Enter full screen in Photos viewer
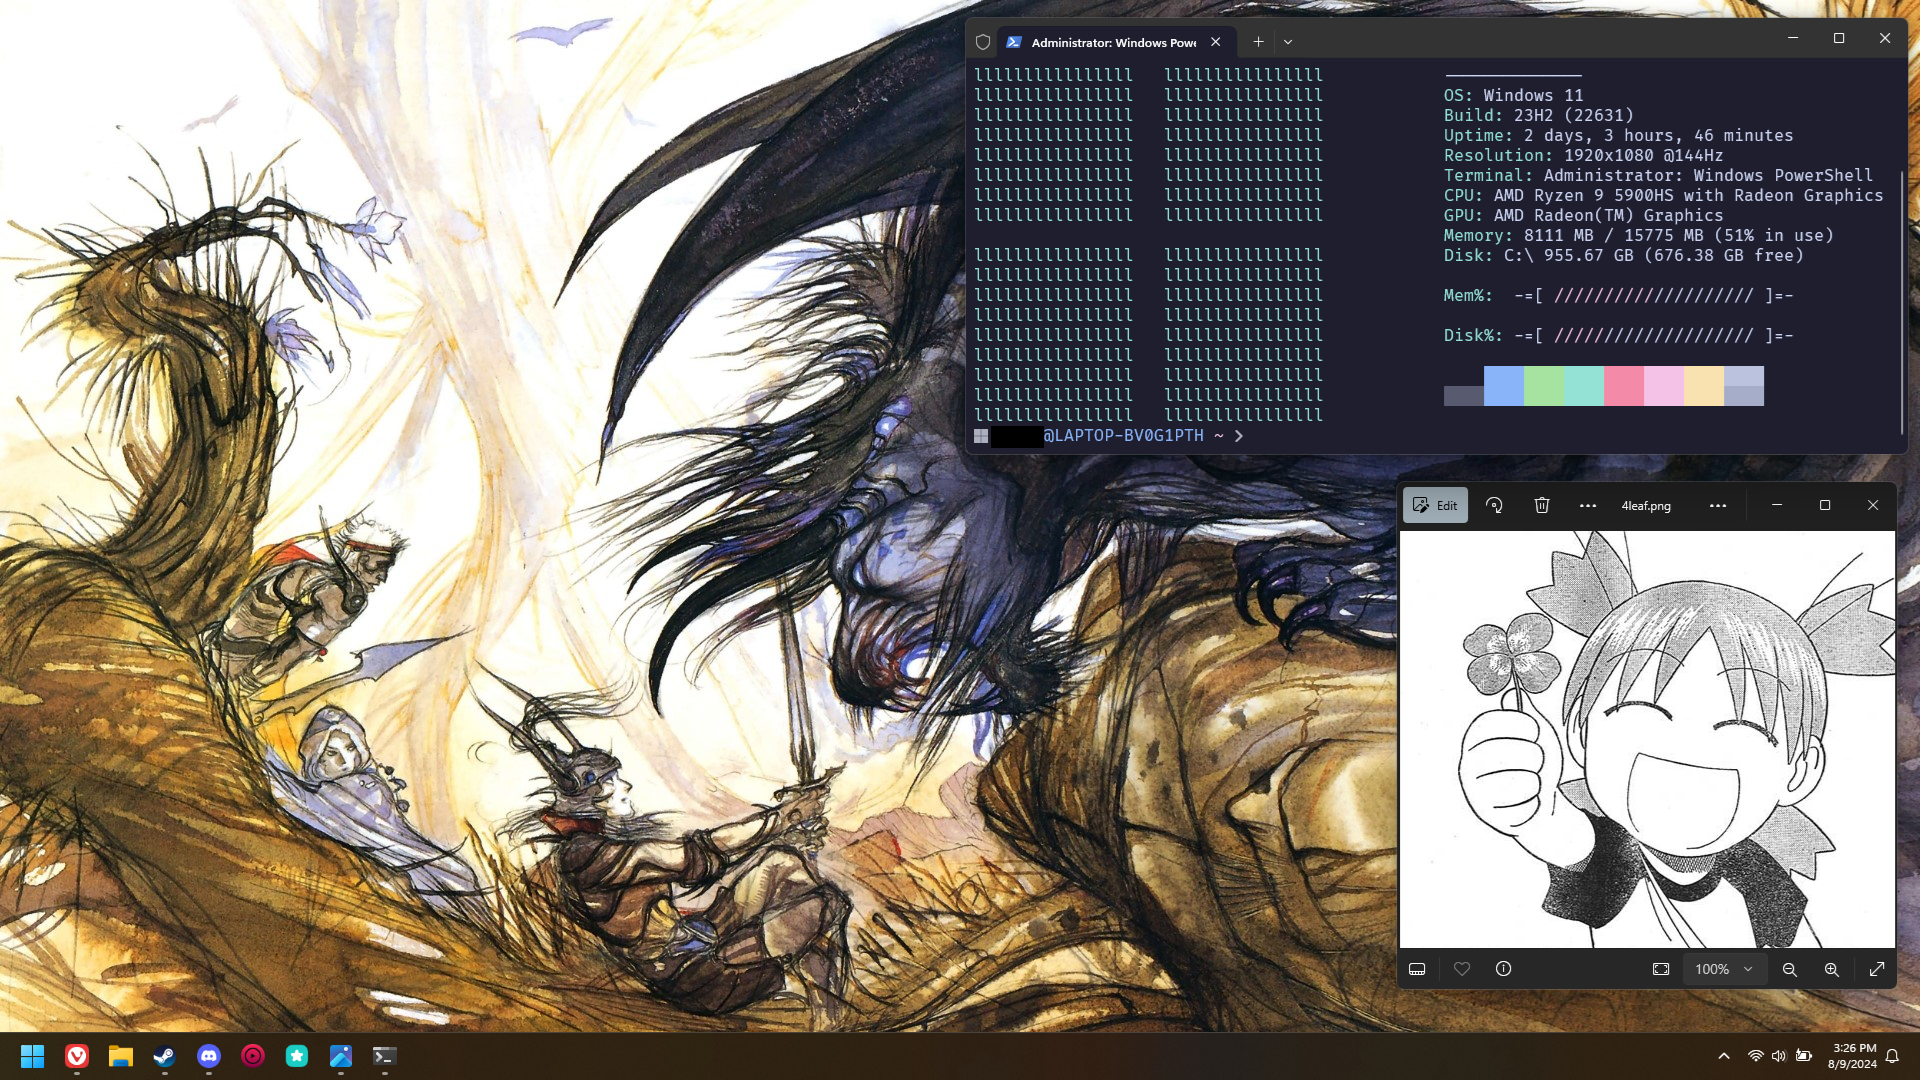This screenshot has height=1080, width=1920. click(1877, 969)
